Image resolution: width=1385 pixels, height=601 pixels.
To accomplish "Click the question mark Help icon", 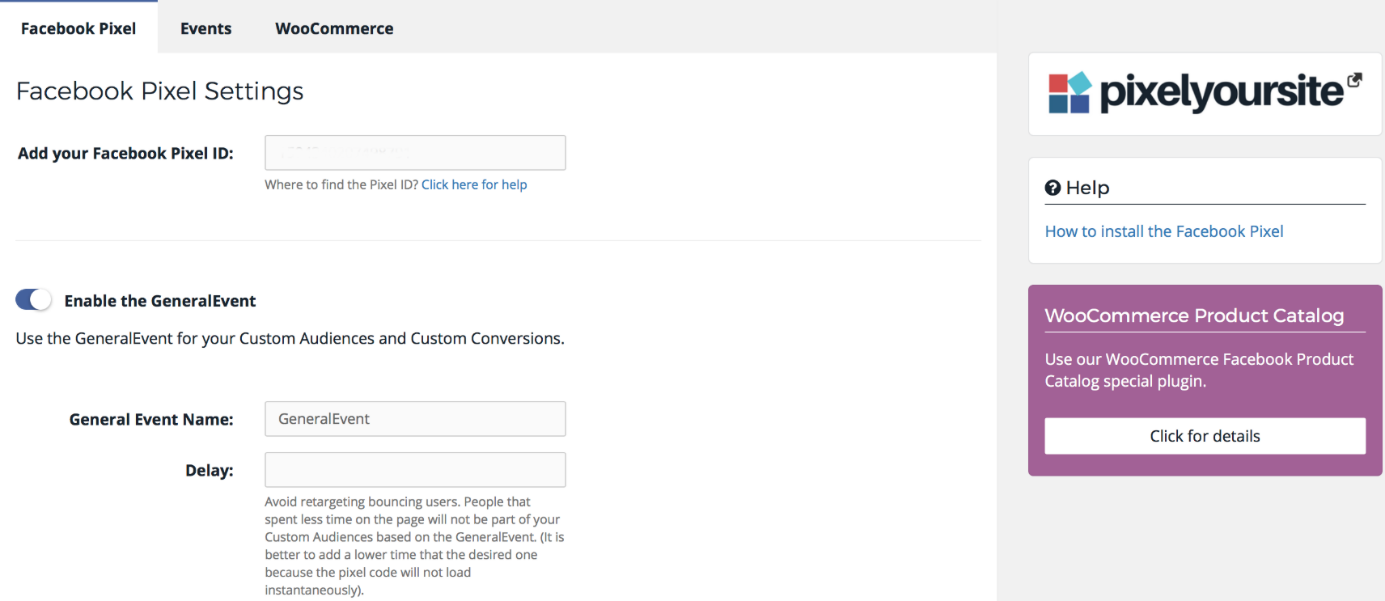I will [x=1053, y=188].
